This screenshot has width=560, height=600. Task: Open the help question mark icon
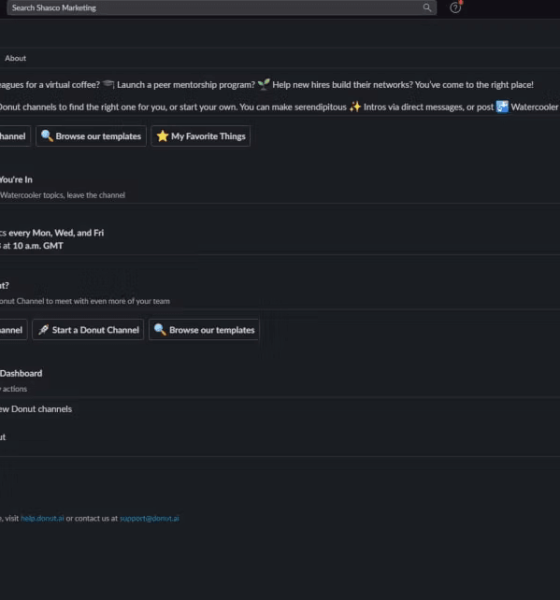[455, 7]
